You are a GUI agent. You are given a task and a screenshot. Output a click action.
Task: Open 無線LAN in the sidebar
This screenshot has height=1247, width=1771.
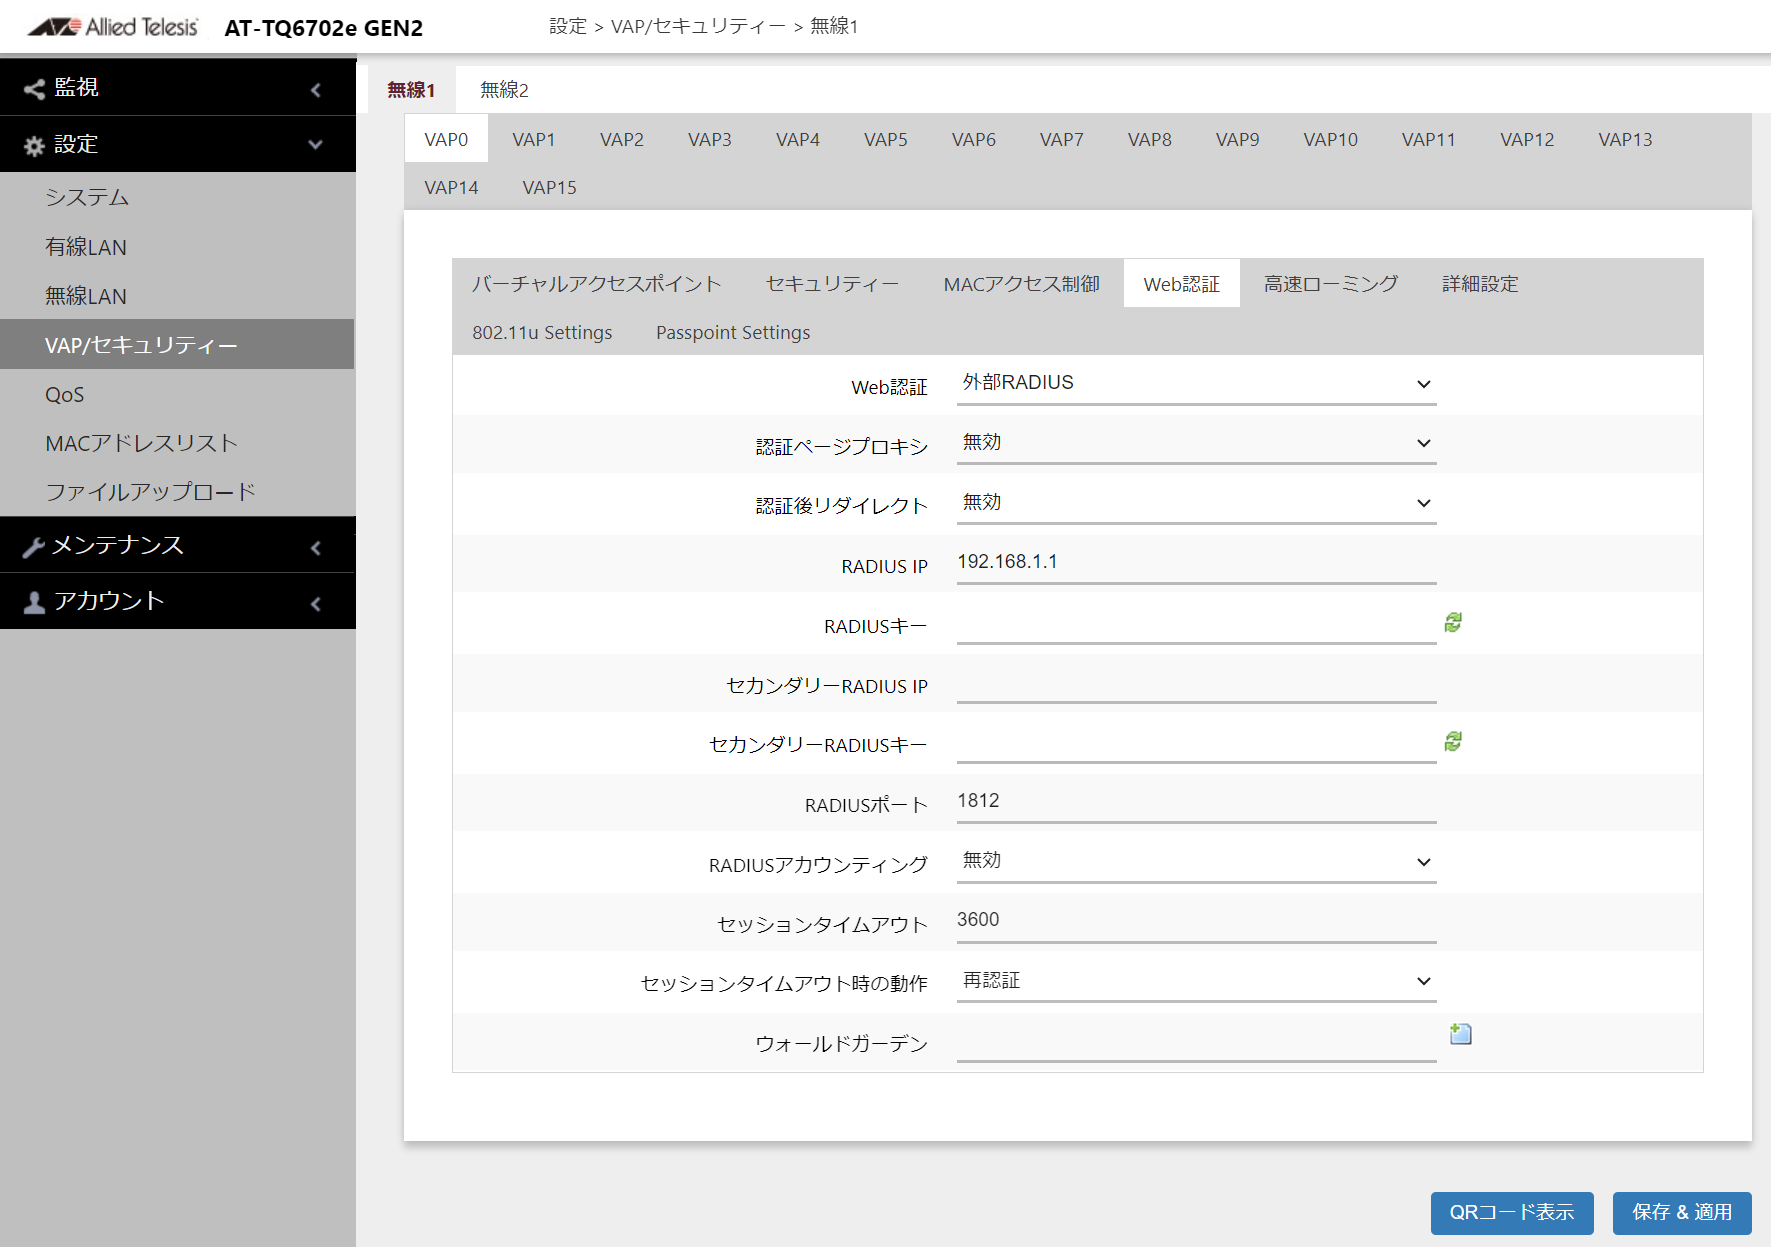[178, 296]
